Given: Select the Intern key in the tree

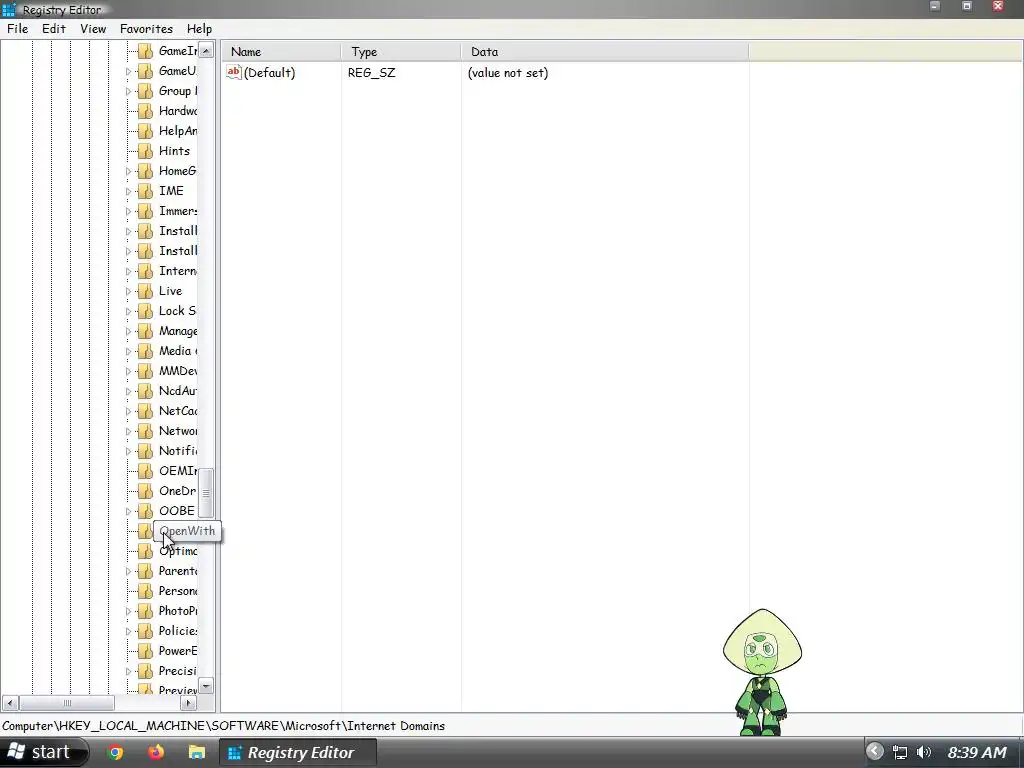Looking at the screenshot, I should (178, 271).
